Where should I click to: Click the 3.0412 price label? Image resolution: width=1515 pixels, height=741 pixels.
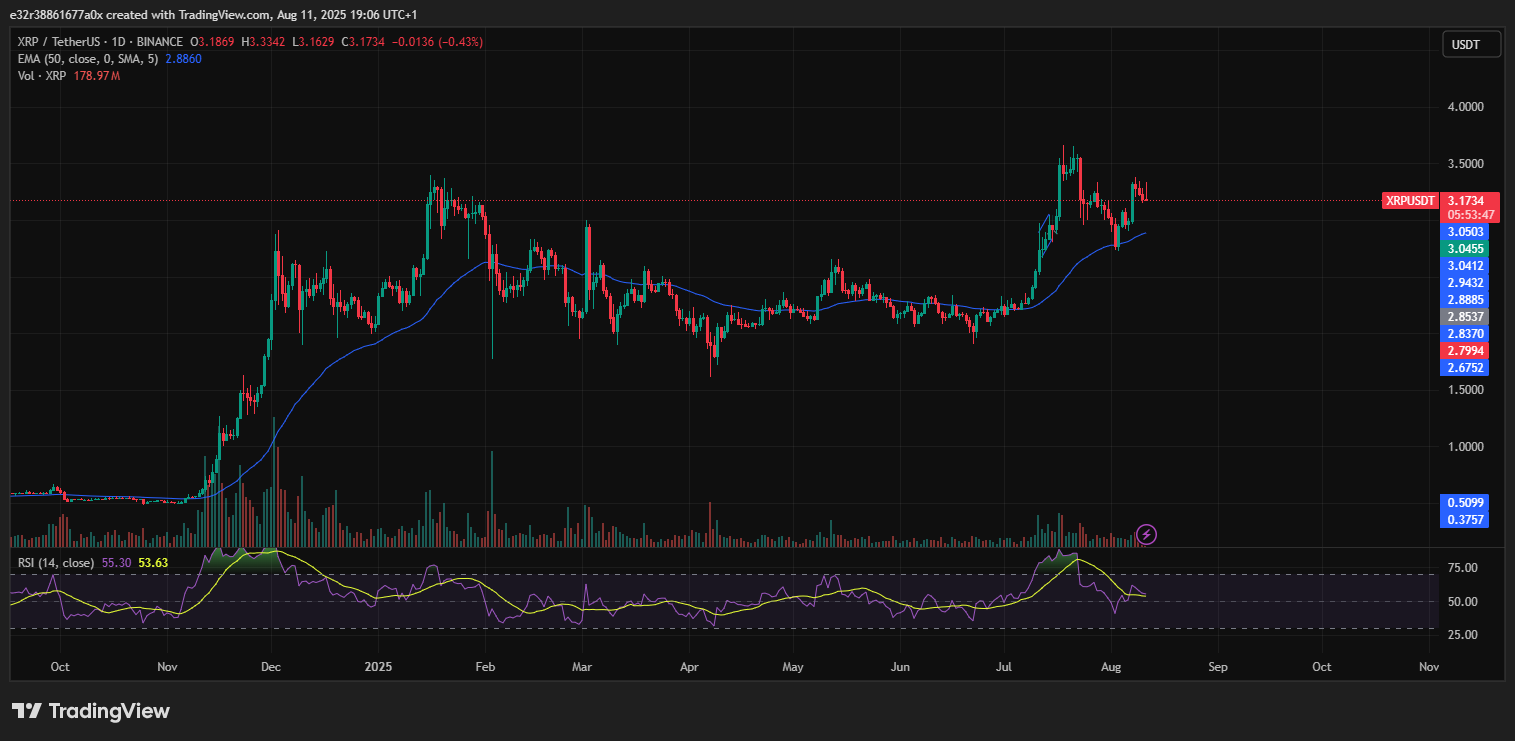pyautogui.click(x=1465, y=265)
